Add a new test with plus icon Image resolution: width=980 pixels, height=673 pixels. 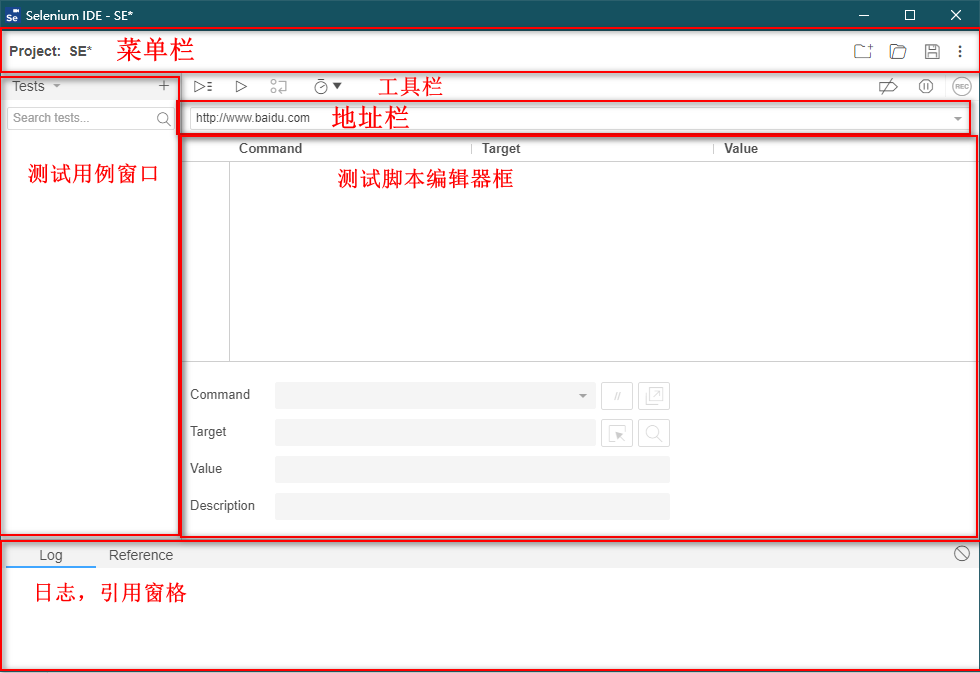[x=164, y=86]
